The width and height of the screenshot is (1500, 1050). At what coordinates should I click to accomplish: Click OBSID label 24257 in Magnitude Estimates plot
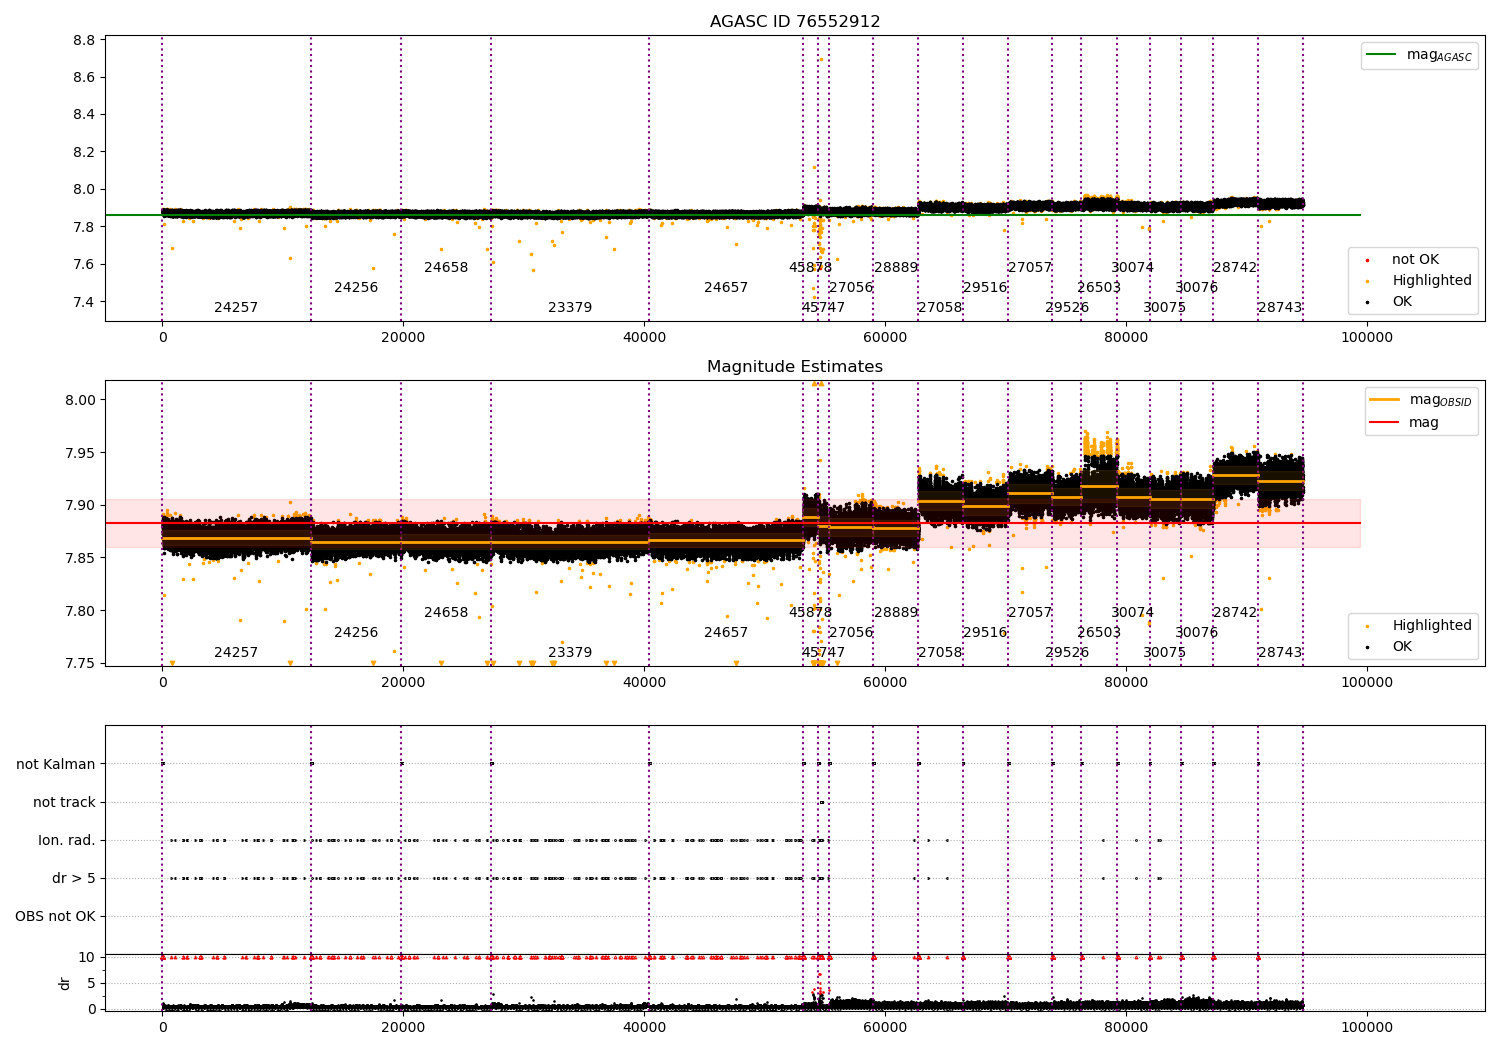tap(236, 653)
